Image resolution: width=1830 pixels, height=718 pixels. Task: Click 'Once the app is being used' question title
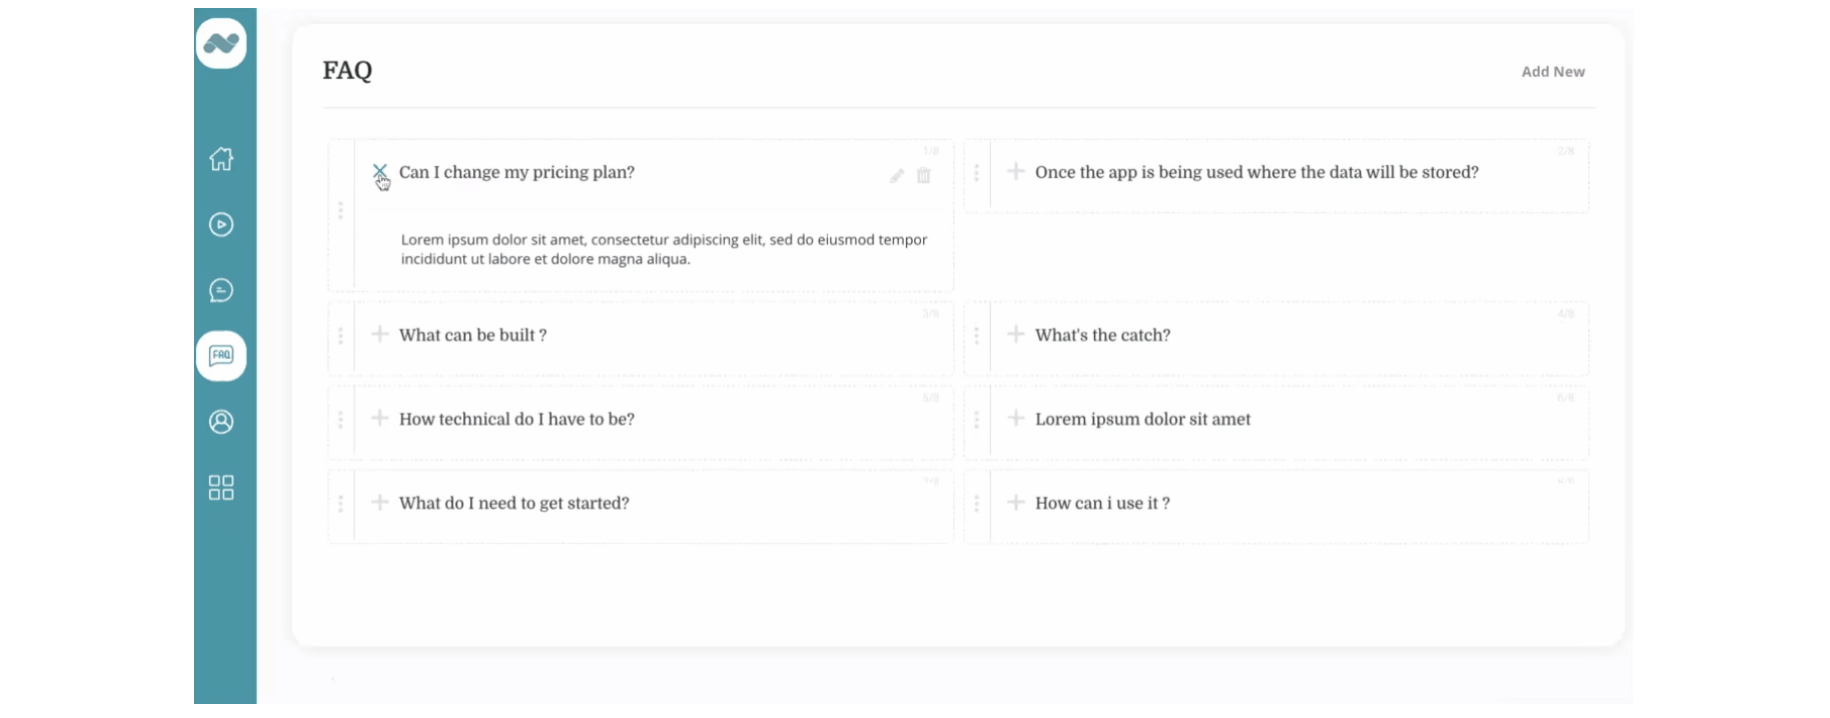1256,173
